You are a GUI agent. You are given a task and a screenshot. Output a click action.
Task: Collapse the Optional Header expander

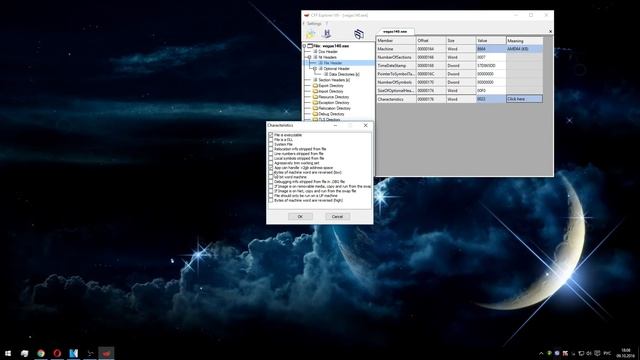(x=315, y=69)
